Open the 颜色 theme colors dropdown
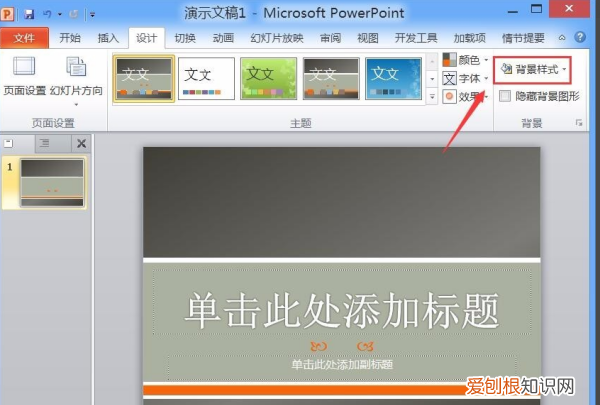 466,60
